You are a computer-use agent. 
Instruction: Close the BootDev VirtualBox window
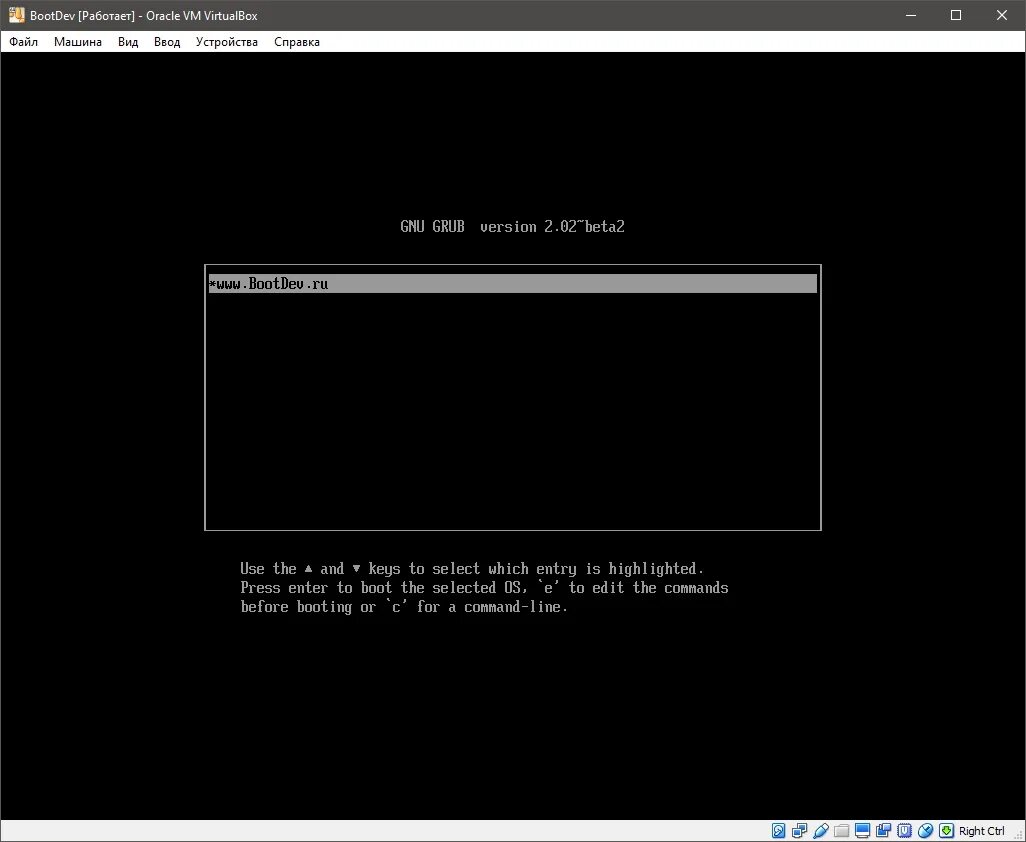click(1002, 15)
